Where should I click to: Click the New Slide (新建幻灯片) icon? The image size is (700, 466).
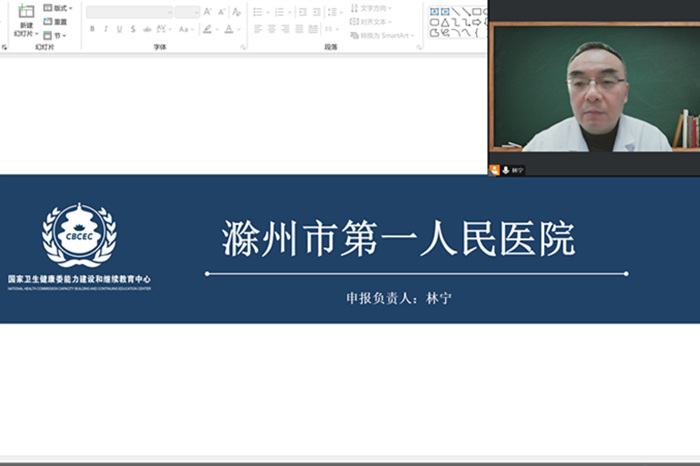point(25,11)
